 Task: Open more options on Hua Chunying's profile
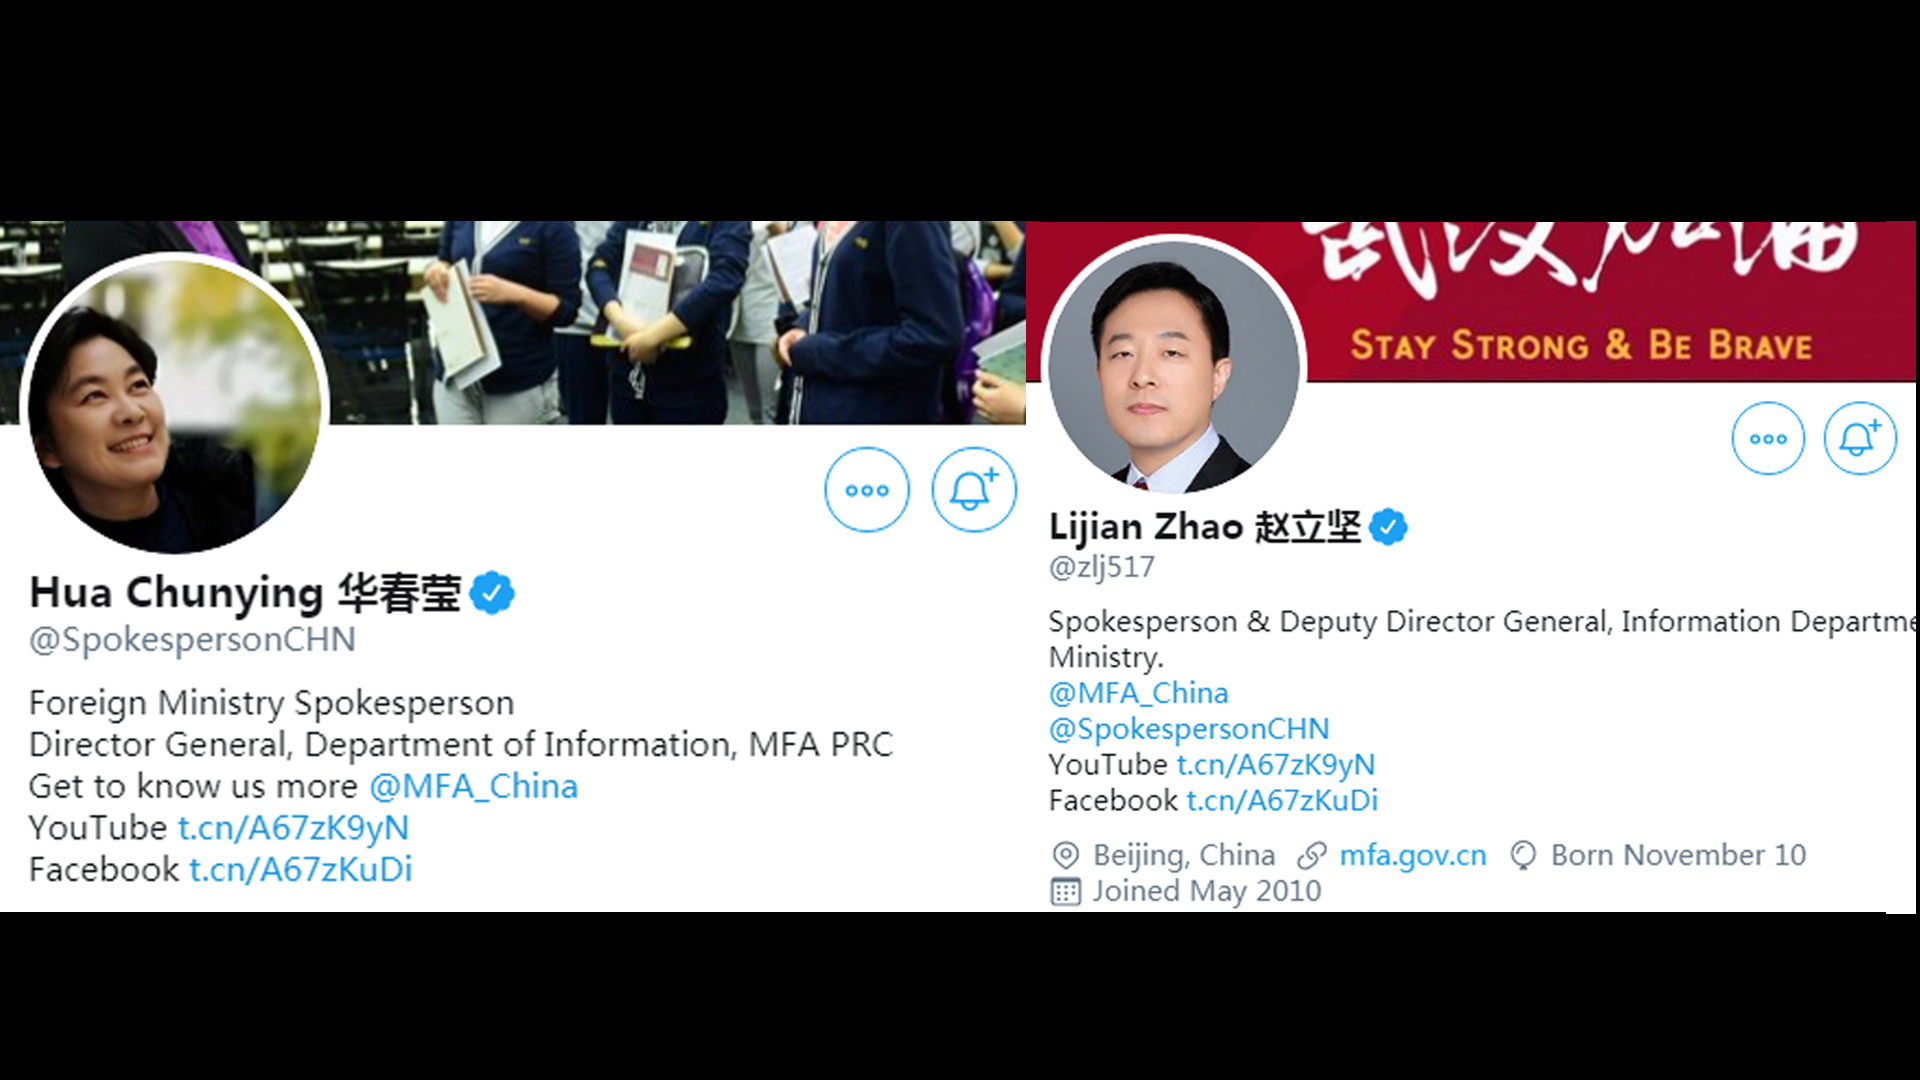tap(867, 490)
